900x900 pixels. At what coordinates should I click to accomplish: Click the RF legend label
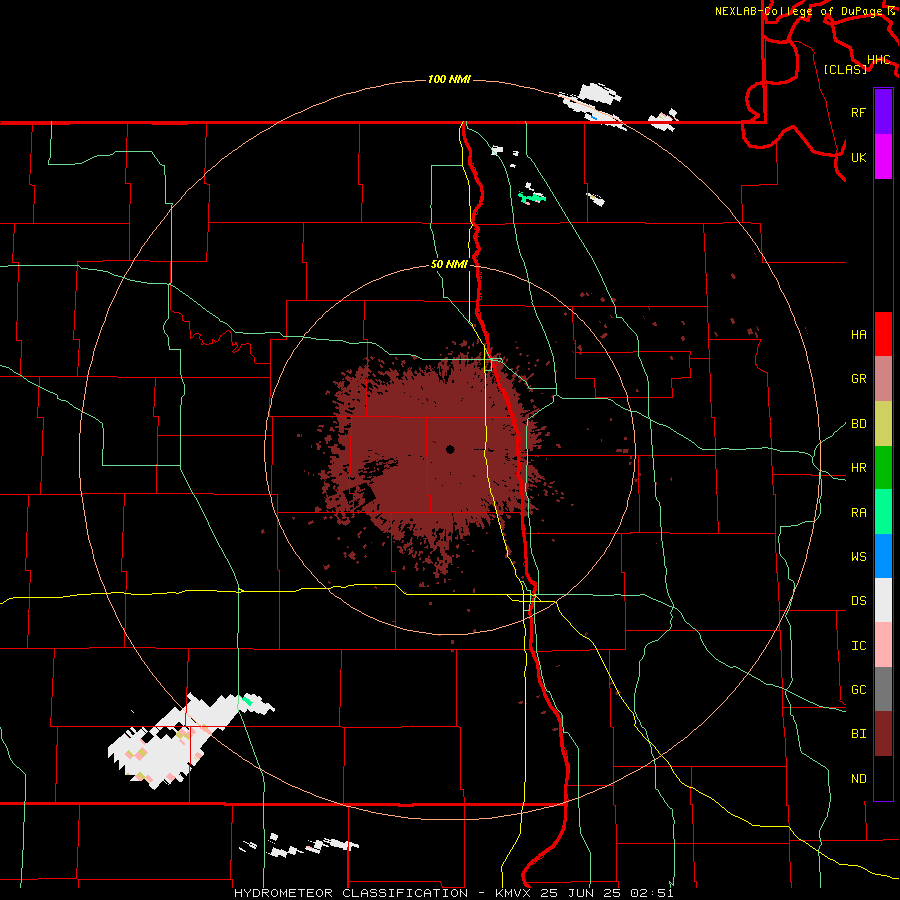(x=858, y=112)
